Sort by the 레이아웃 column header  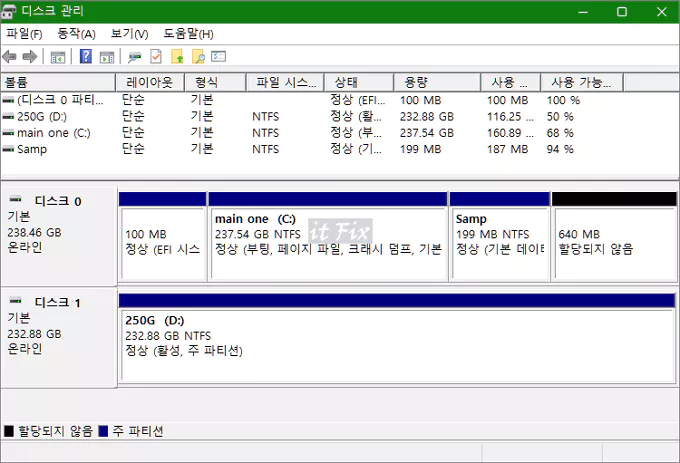coord(150,82)
